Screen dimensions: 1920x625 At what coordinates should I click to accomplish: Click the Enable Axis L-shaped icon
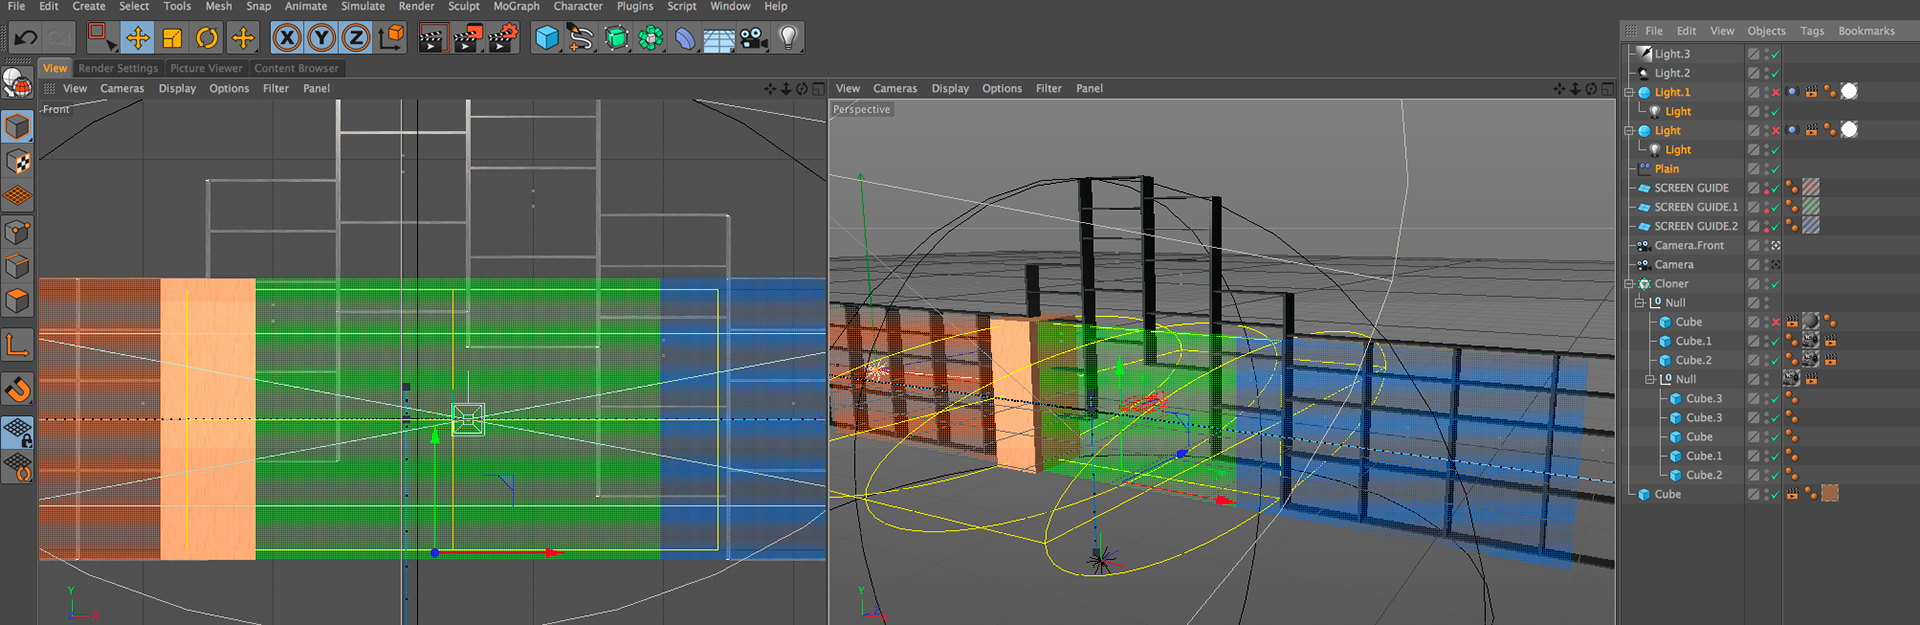click(17, 346)
